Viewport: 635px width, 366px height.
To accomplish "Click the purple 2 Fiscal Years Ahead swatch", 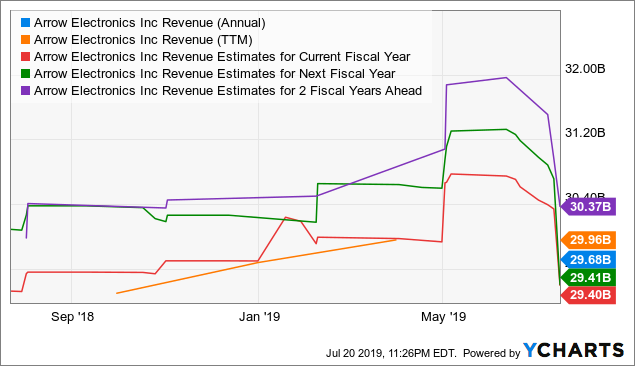I will (26, 91).
